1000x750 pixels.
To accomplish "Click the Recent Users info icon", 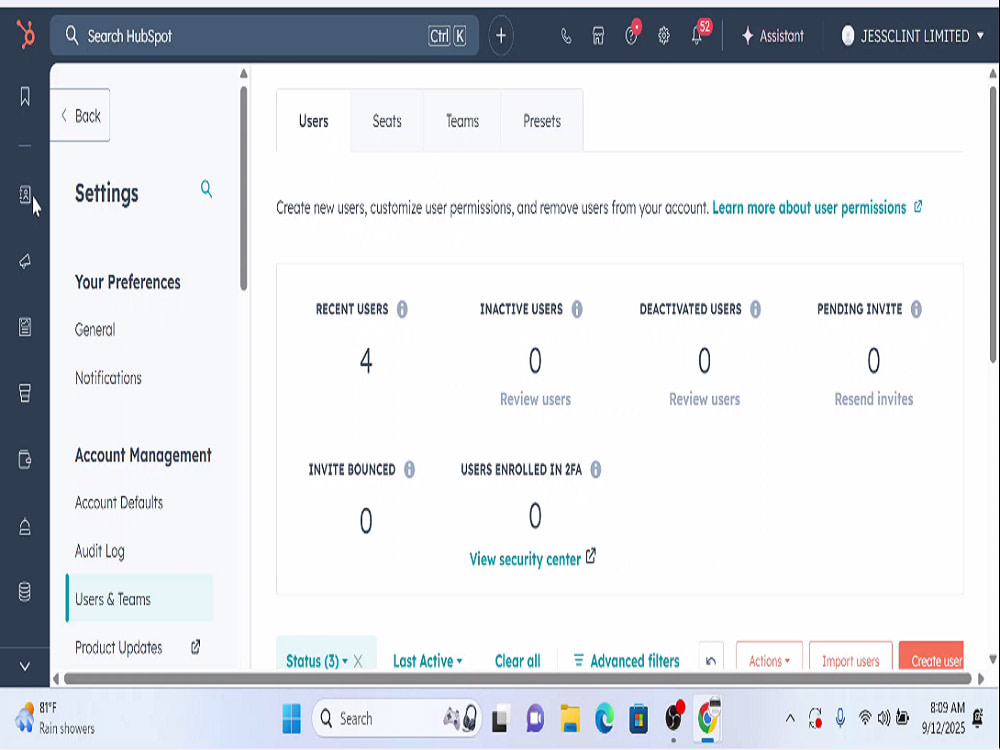I will pos(402,309).
